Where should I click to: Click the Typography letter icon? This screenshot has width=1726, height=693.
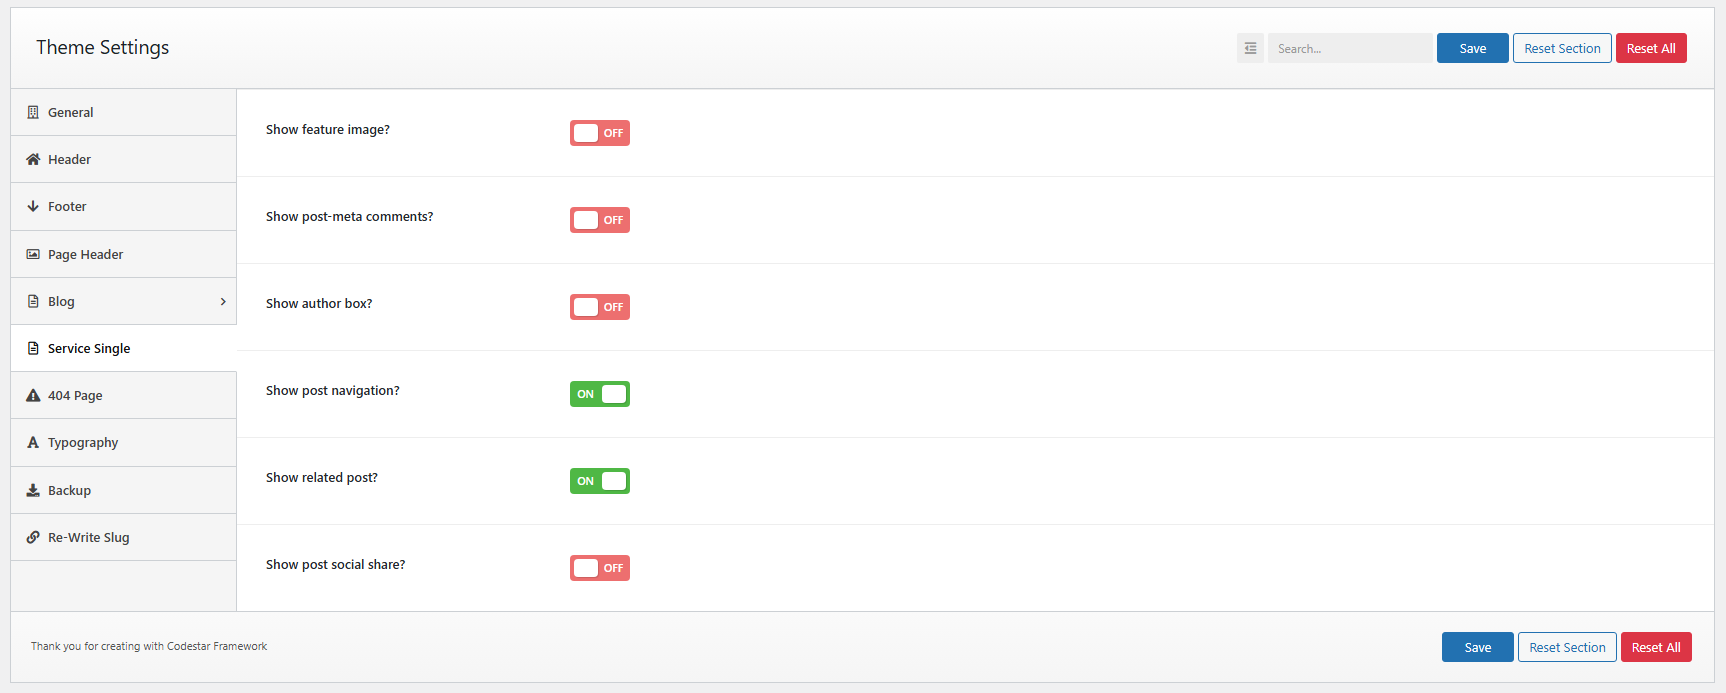point(33,443)
